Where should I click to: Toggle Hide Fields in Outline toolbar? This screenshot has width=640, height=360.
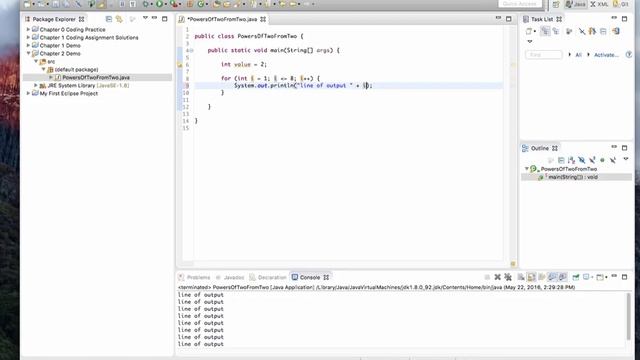click(x=582, y=160)
